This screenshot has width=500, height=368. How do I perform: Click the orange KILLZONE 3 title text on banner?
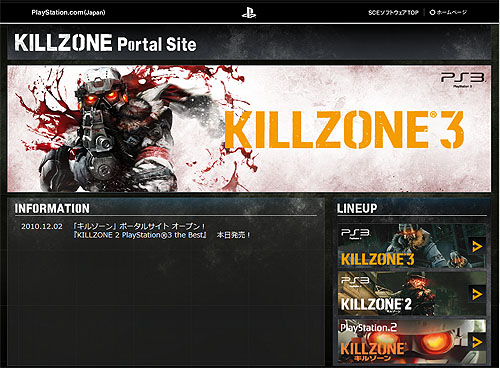[344, 130]
